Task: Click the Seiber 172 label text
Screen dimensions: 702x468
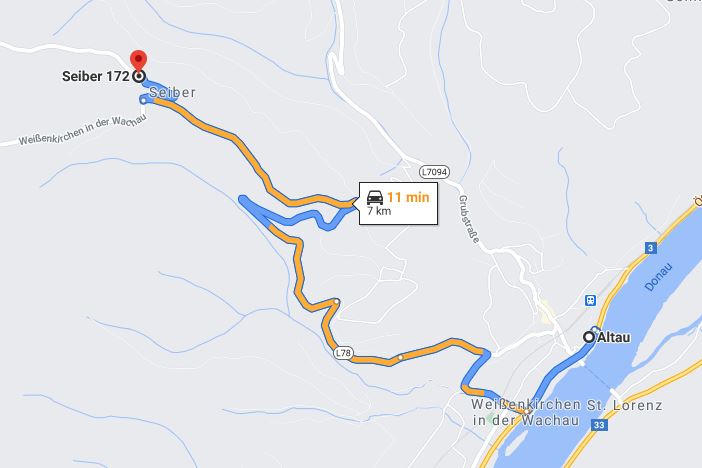Action: [x=96, y=76]
